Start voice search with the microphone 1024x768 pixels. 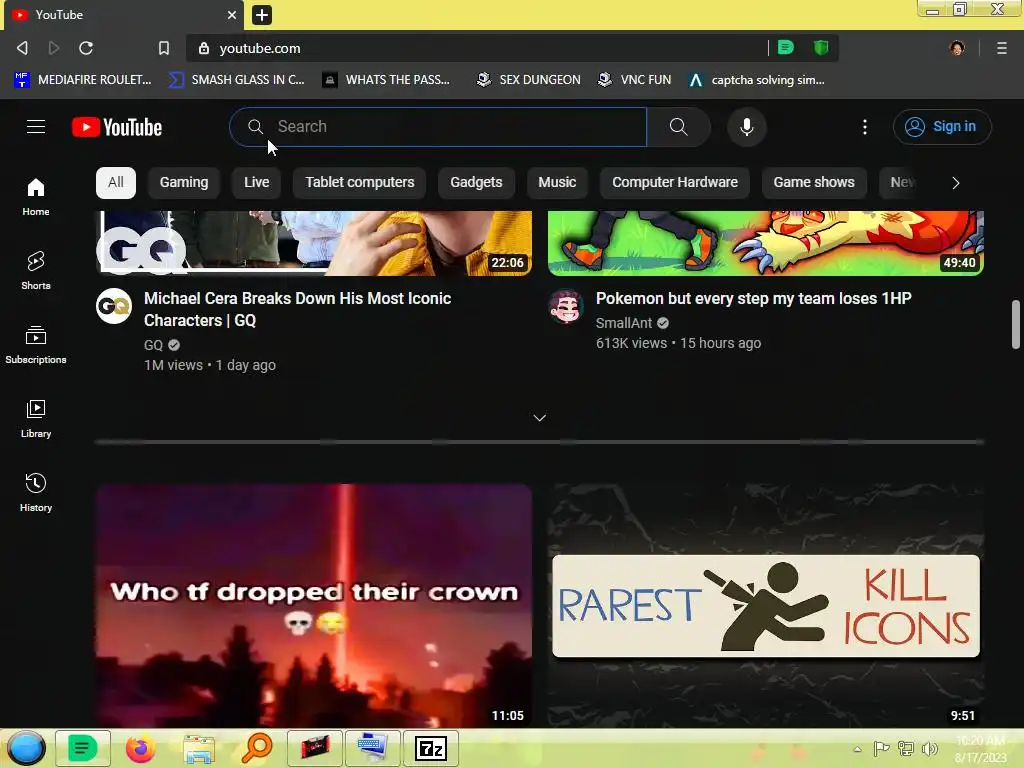(746, 127)
